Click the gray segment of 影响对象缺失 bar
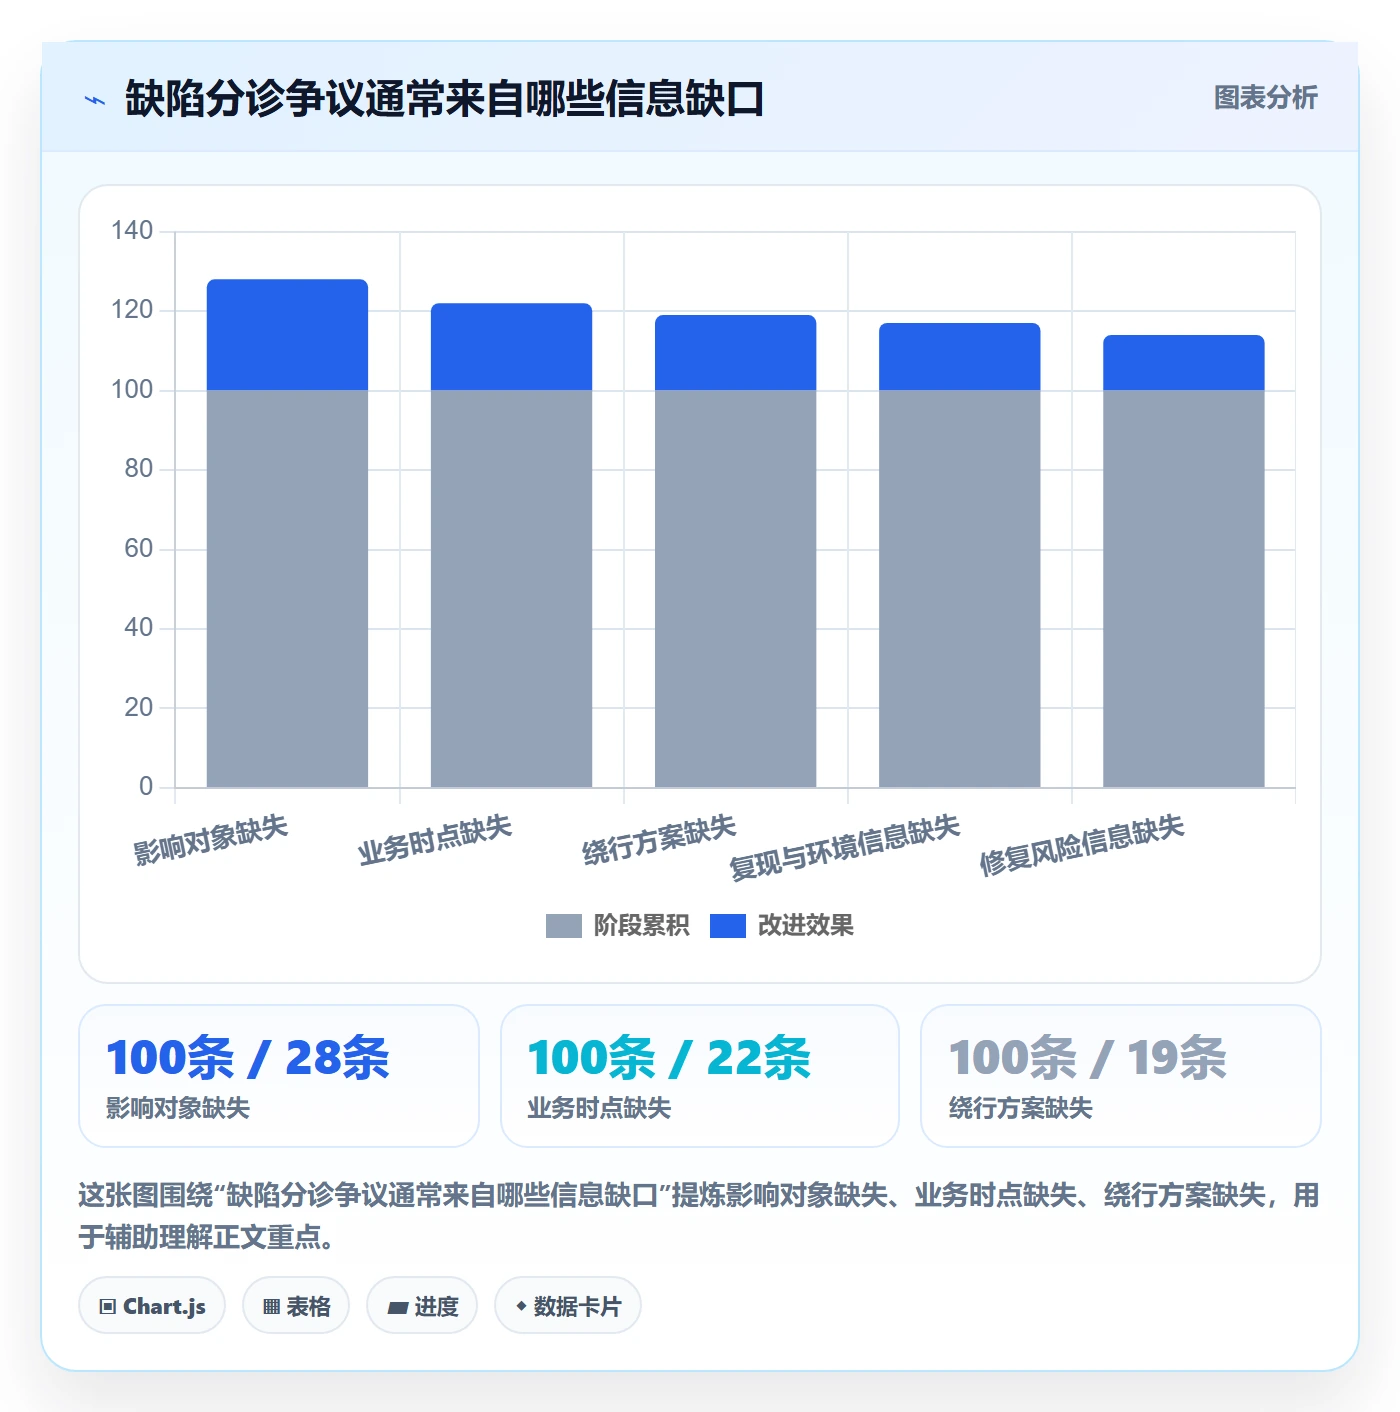 287,588
